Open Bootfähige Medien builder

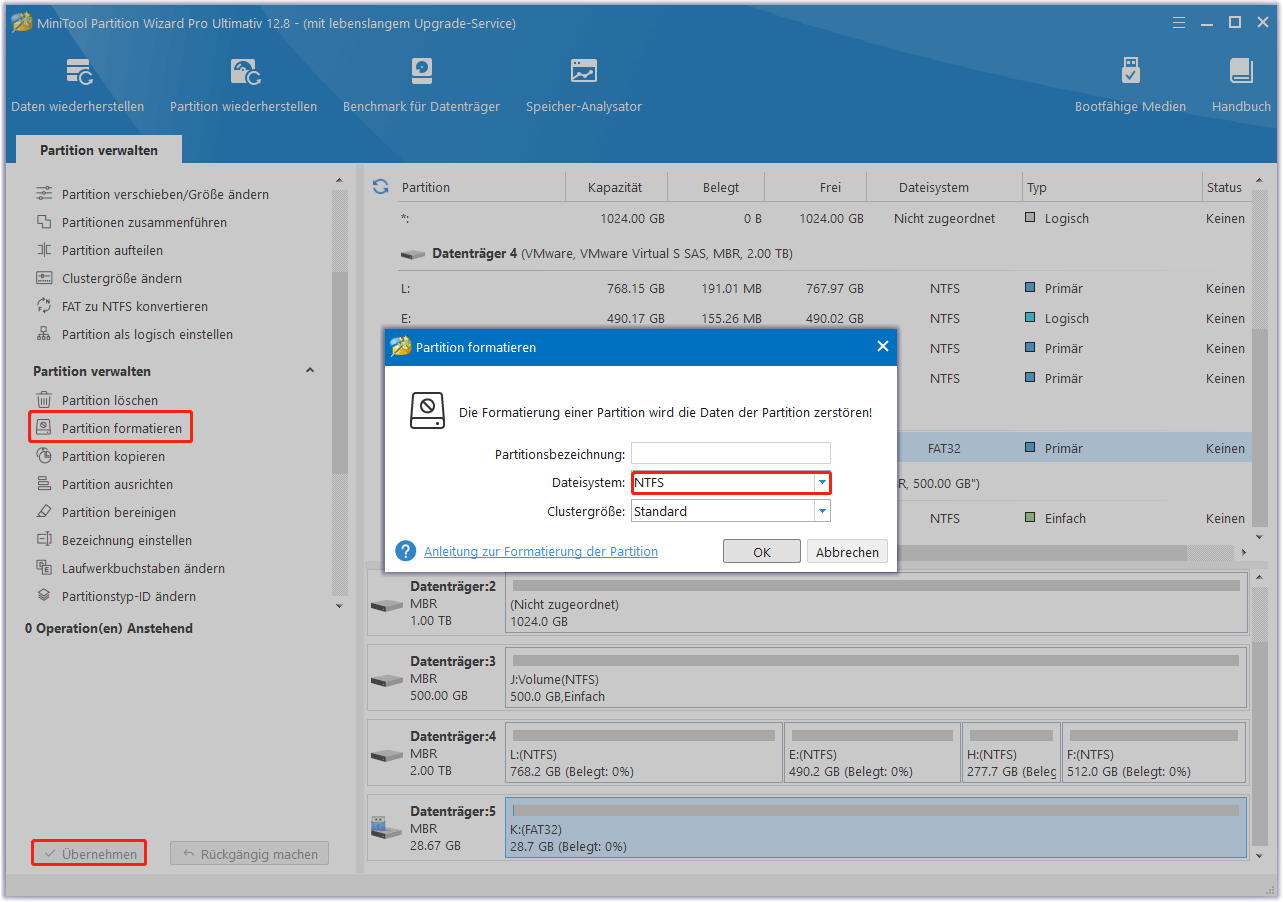(1130, 85)
